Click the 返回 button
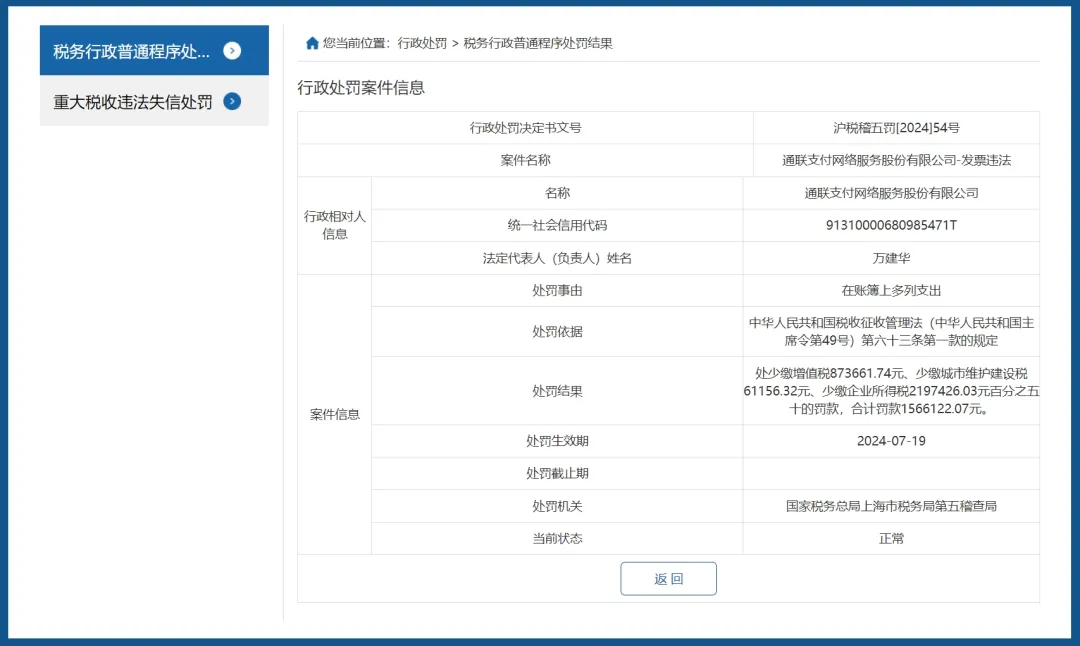This screenshot has height=646, width=1080. point(668,579)
